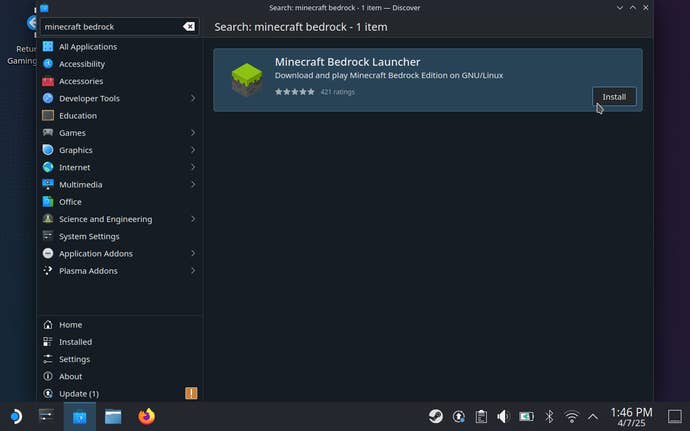The height and width of the screenshot is (431, 690).
Task: Open the application launcher menu icon
Action: coord(16,416)
